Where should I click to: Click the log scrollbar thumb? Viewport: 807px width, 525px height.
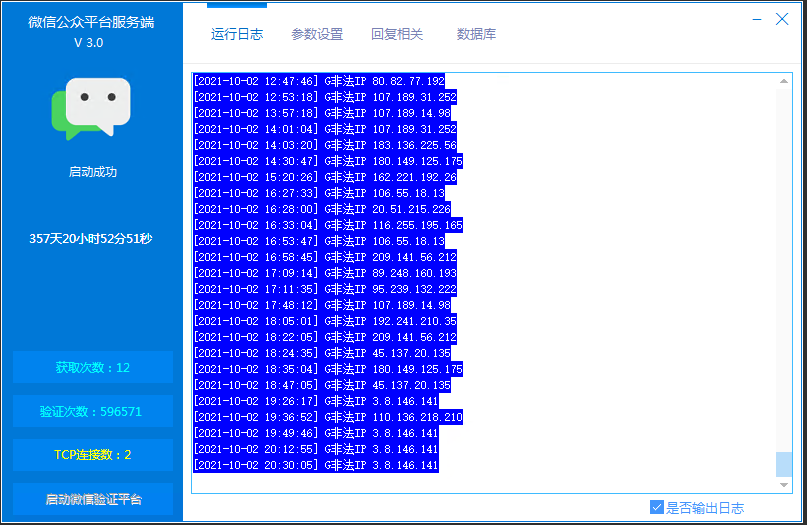point(783,464)
